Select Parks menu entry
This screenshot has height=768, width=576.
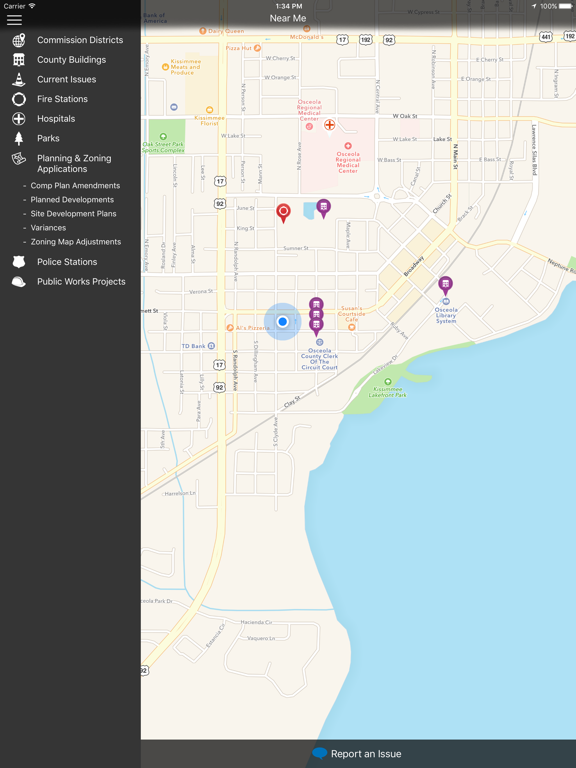[70, 139]
